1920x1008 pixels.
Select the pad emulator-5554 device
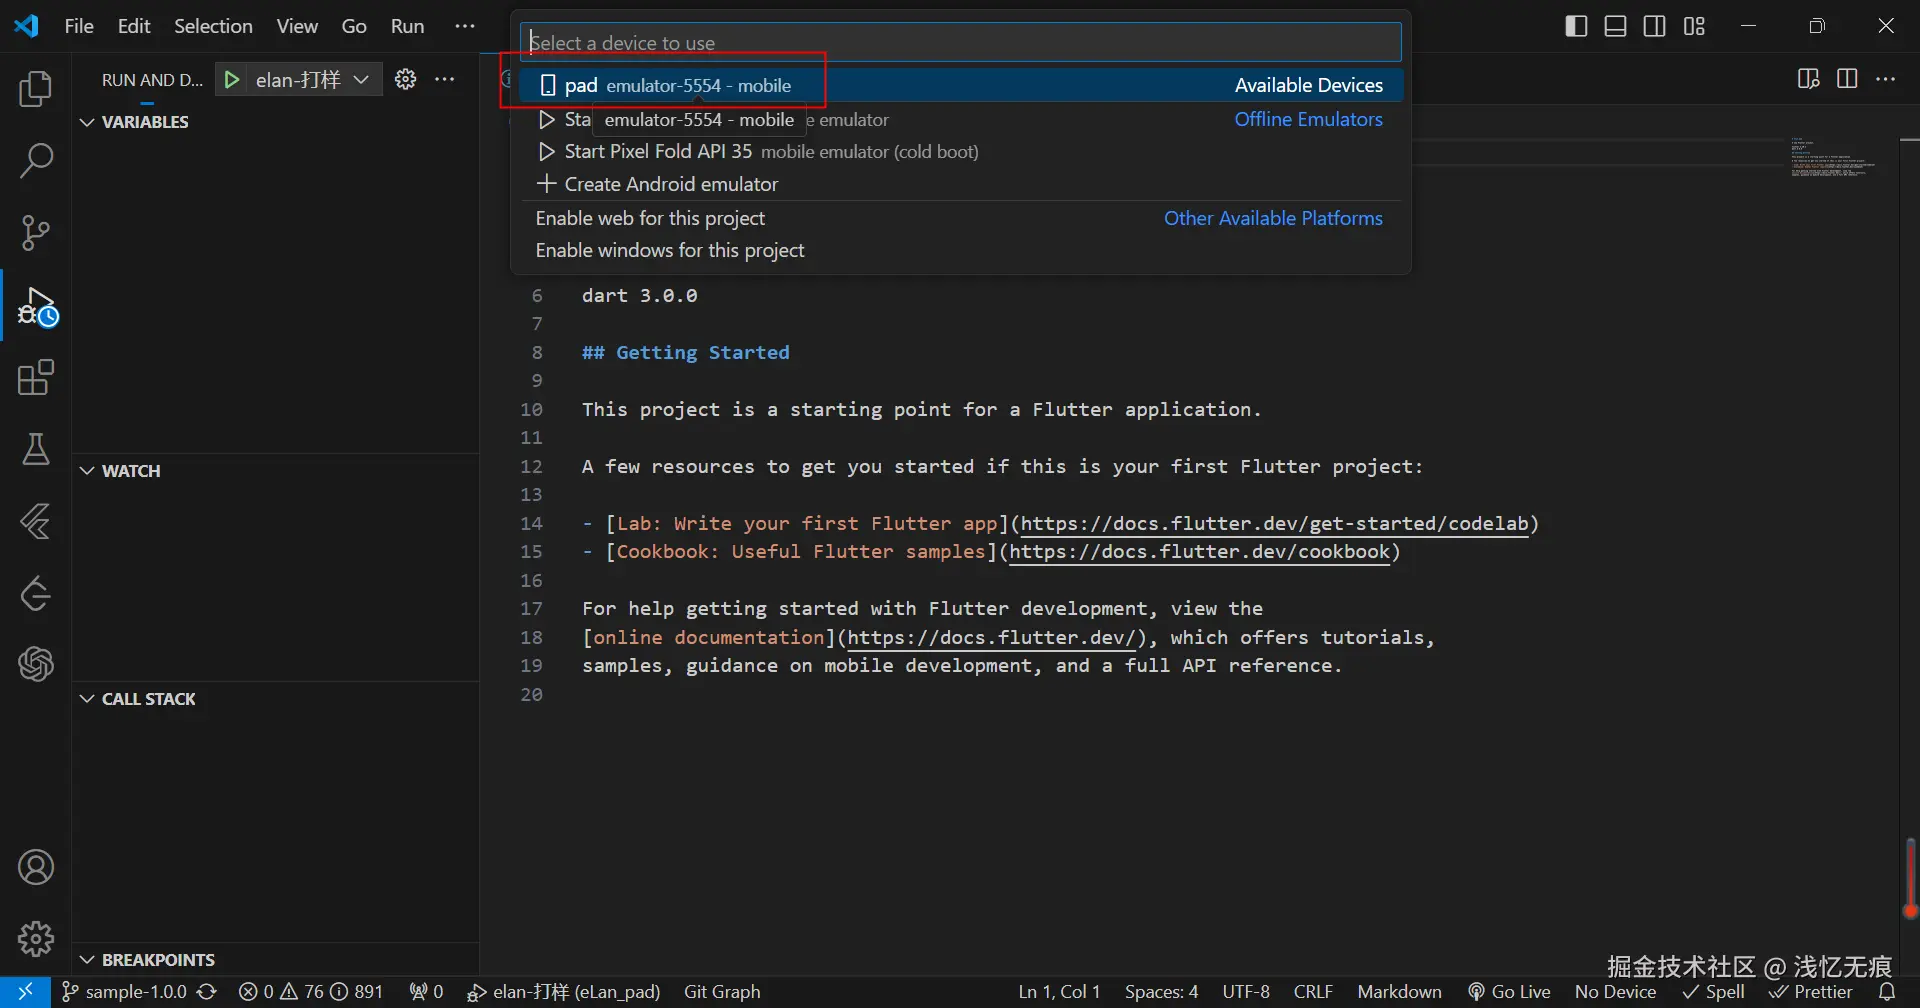tap(961, 85)
